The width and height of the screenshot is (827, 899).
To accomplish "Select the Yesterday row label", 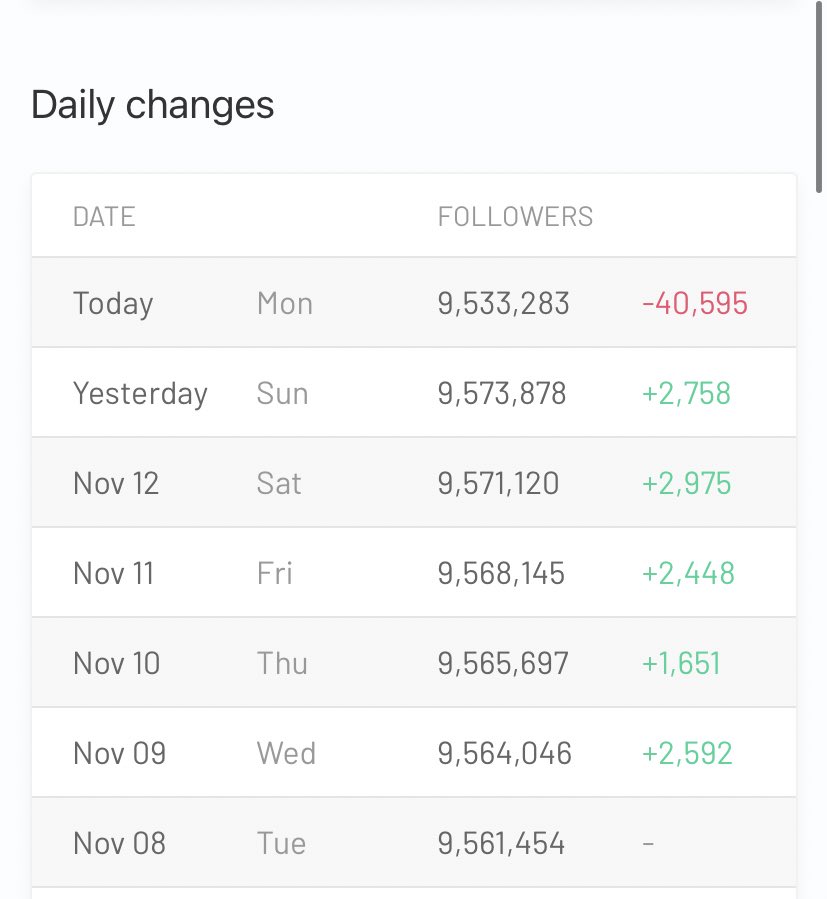I will pos(140,393).
